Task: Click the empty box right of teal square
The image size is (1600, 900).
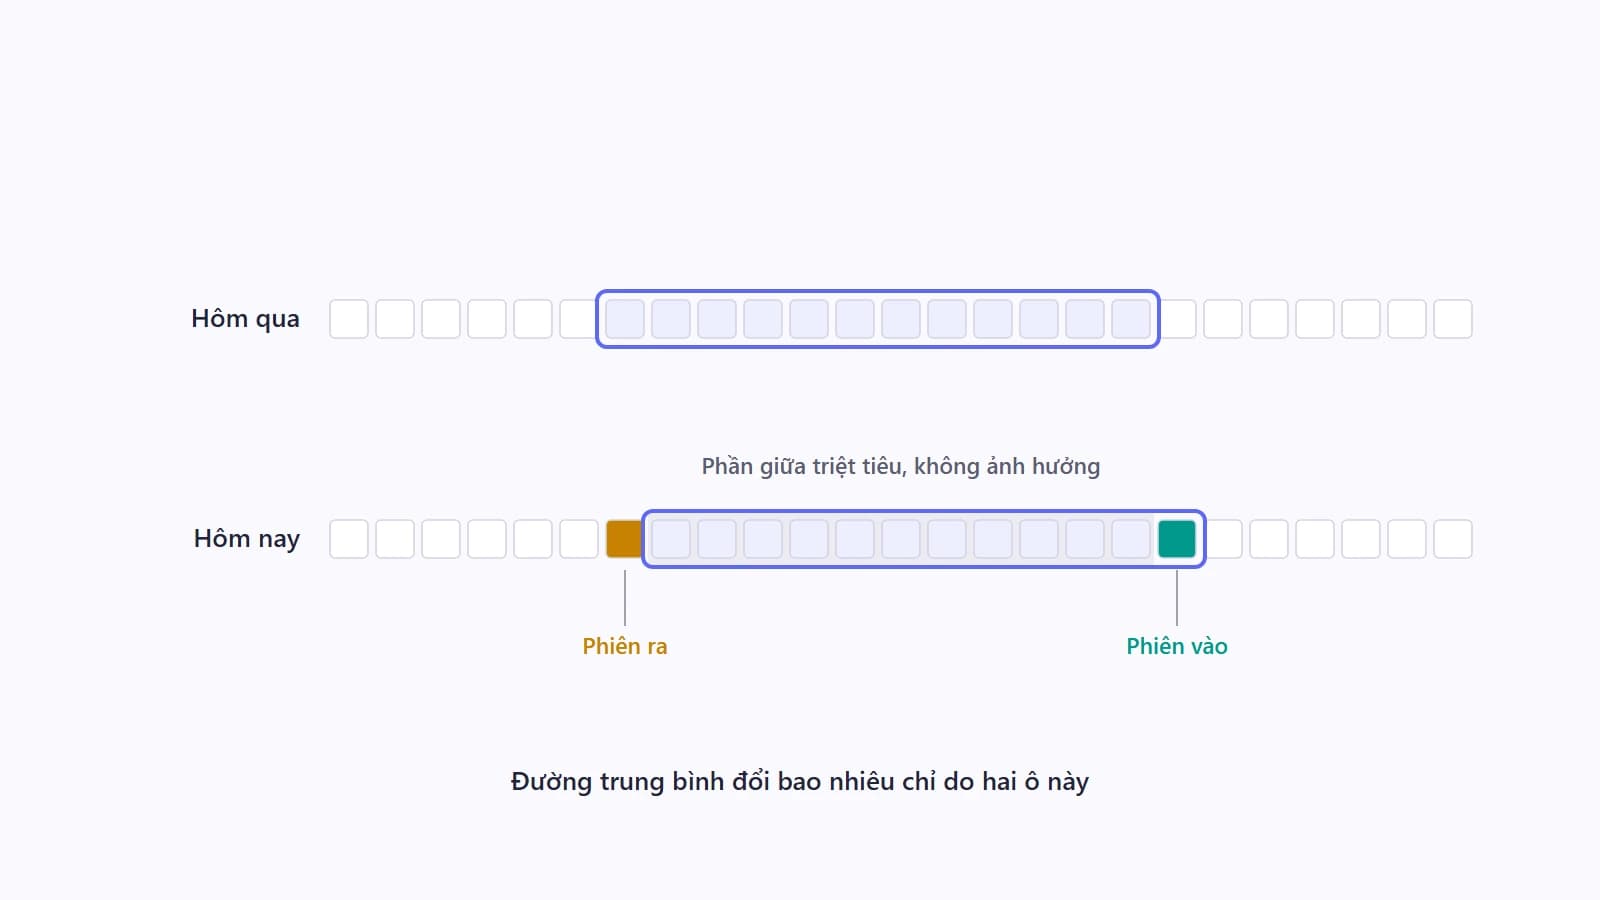Action: 1223,539
